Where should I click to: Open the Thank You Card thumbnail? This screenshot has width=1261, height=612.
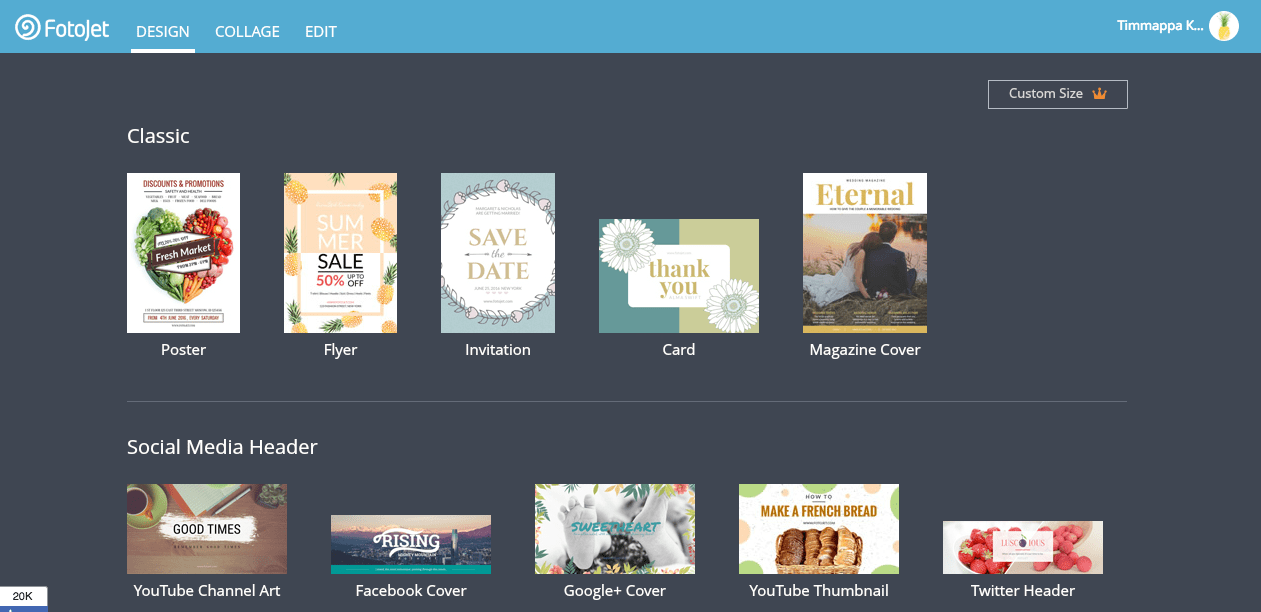(x=678, y=276)
